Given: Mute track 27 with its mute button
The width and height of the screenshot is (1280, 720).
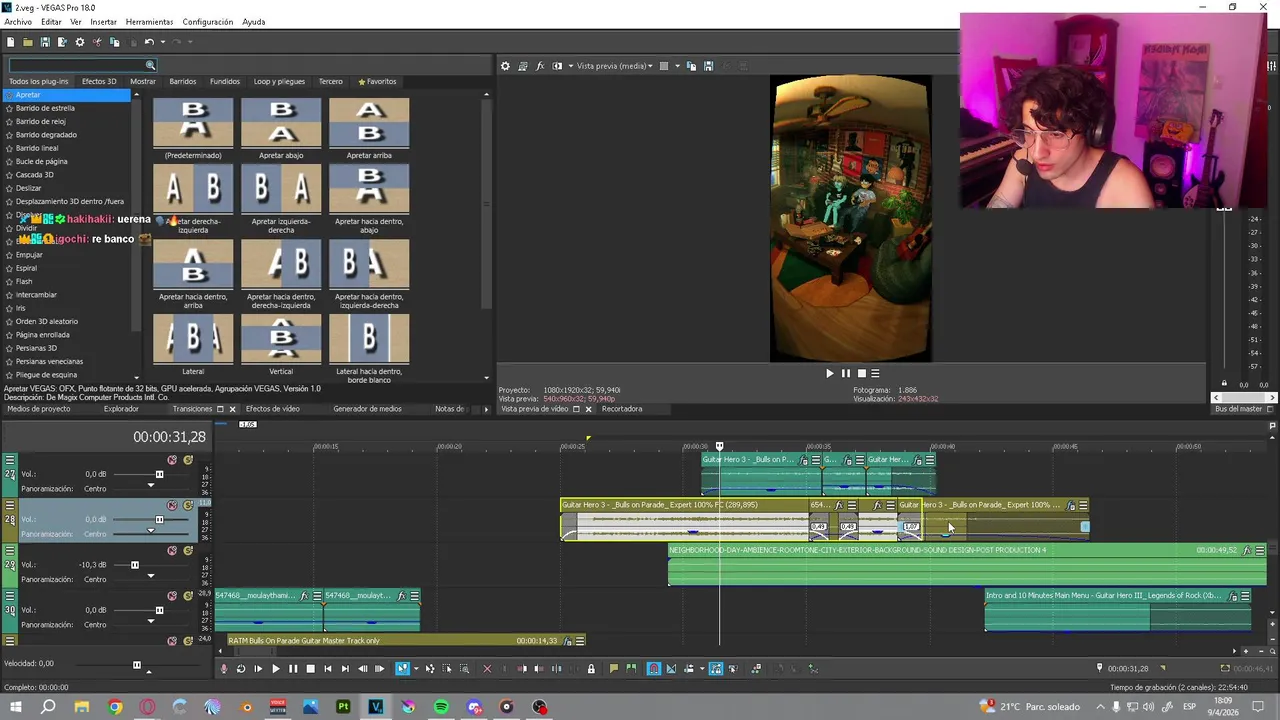Looking at the screenshot, I should point(172,460).
